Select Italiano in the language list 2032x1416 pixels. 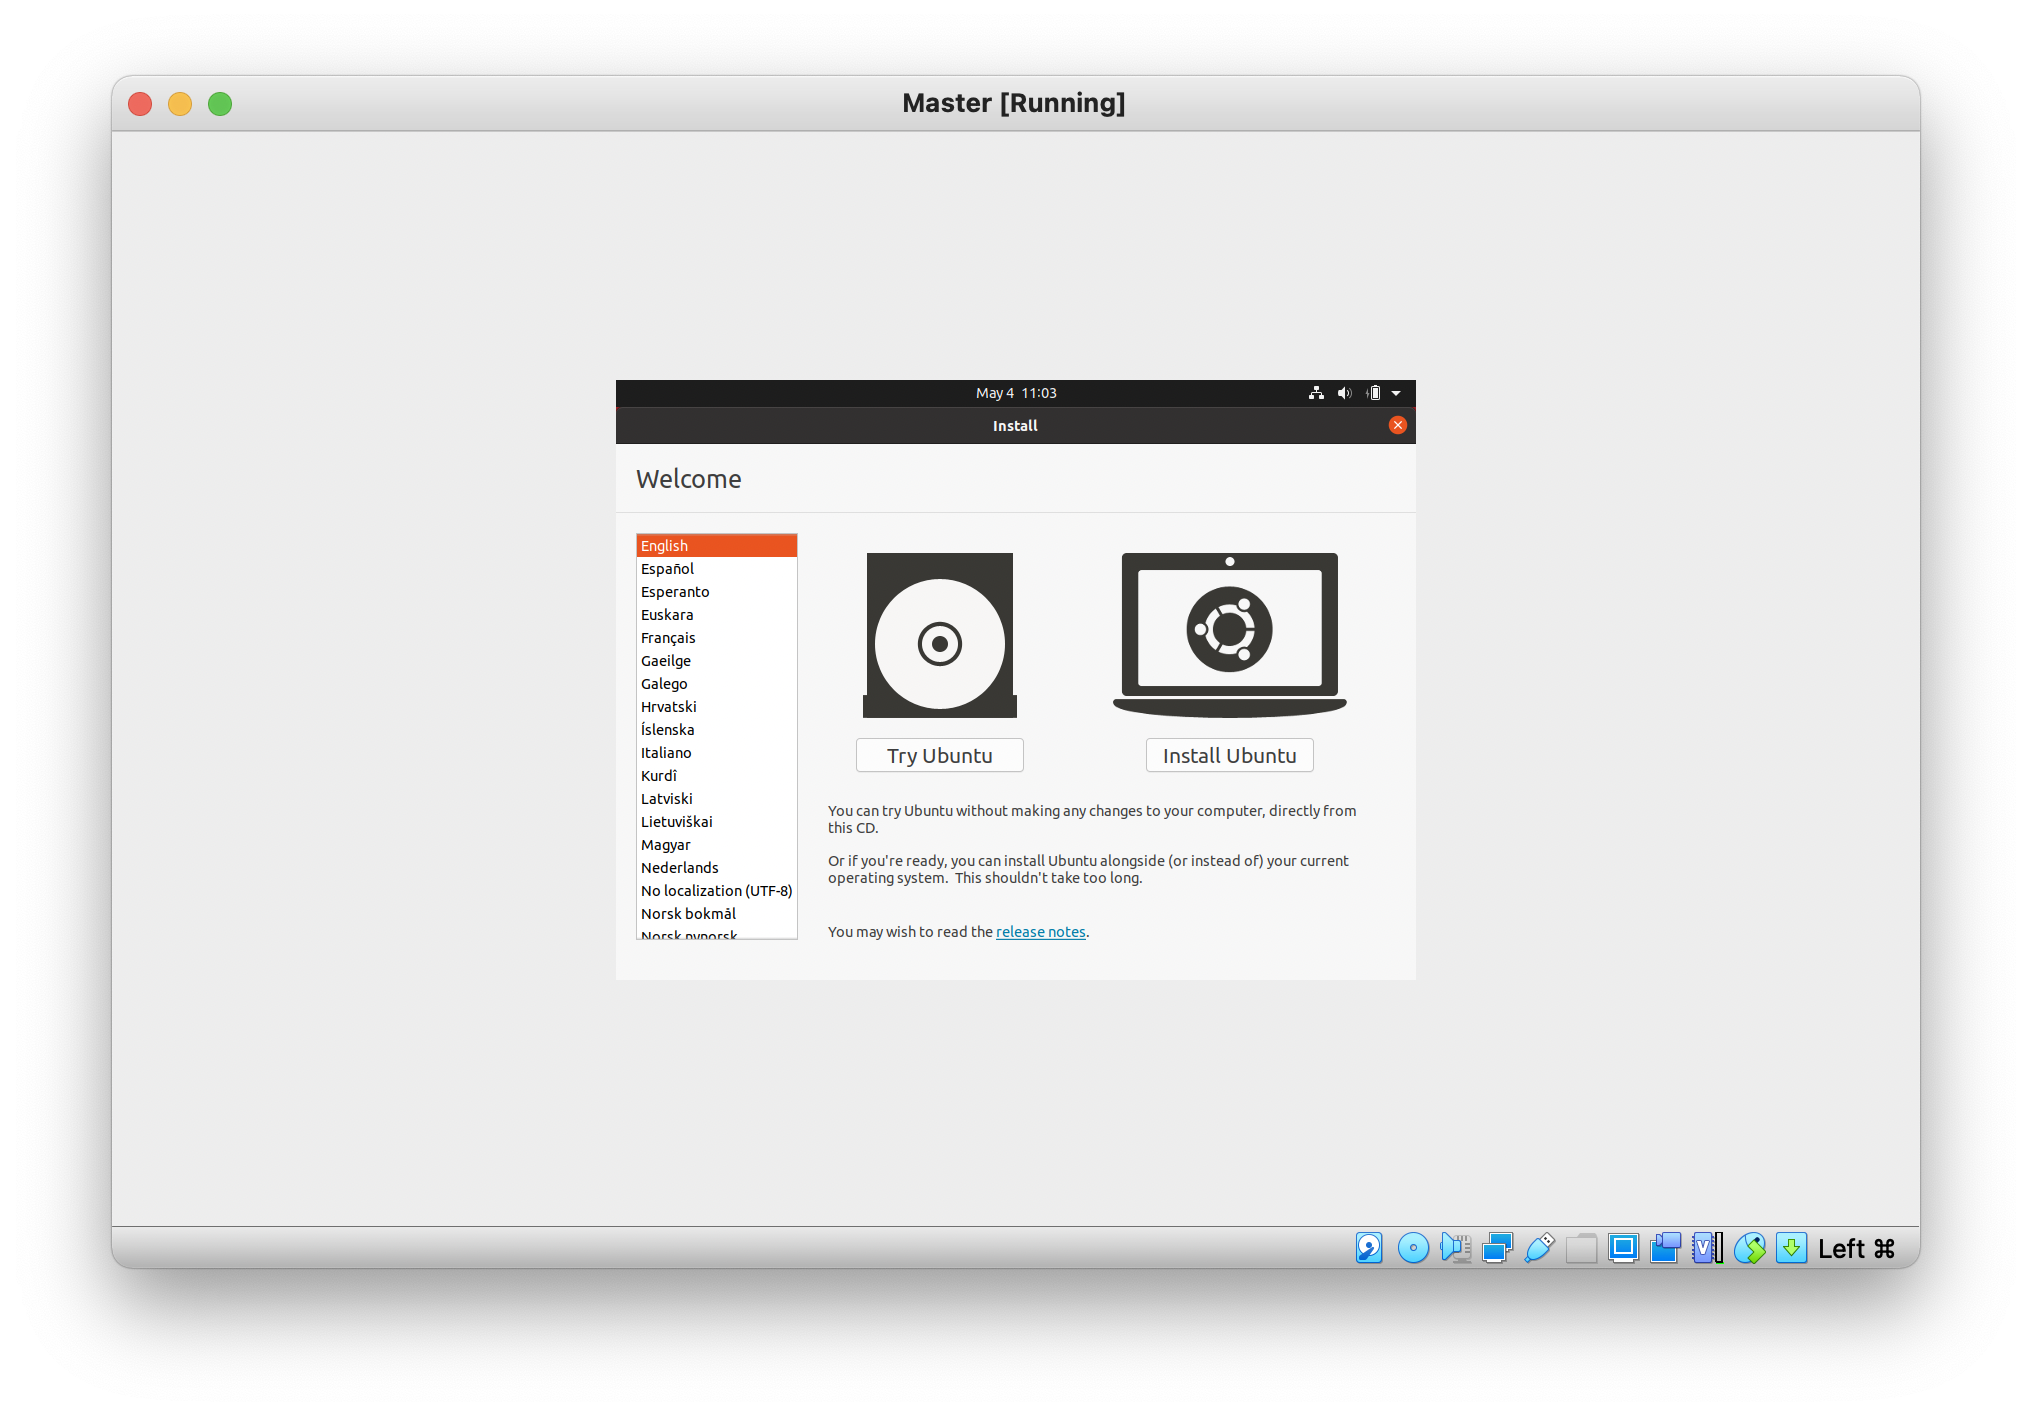[666, 753]
